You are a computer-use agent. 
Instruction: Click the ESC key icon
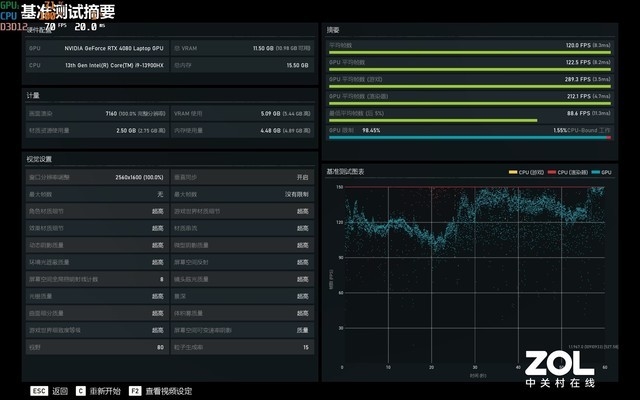tap(39, 391)
